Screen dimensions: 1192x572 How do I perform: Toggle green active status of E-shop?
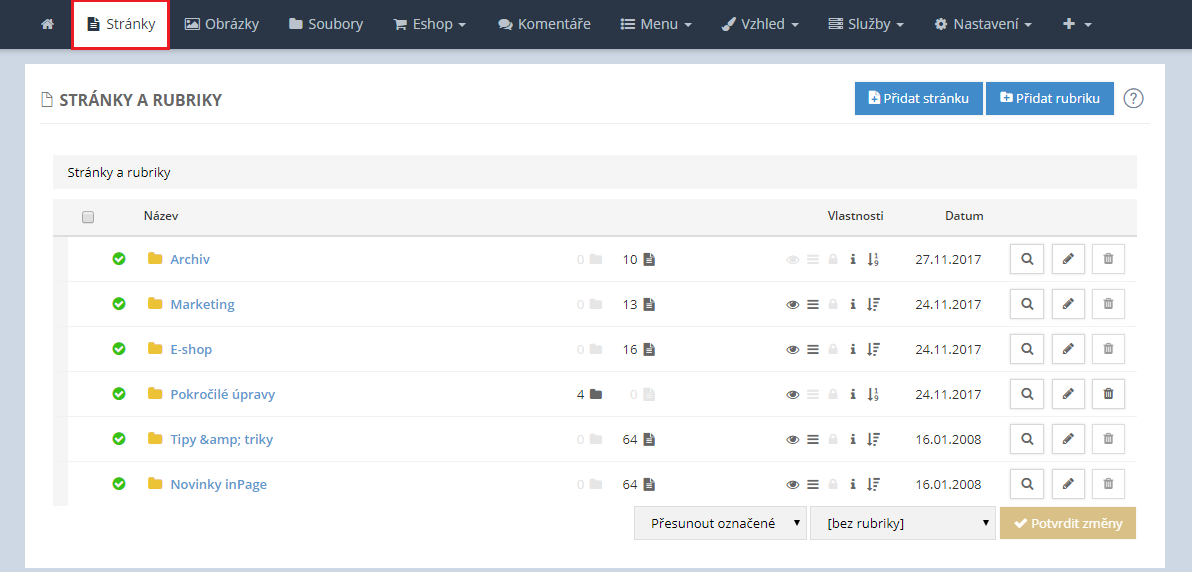click(x=119, y=349)
